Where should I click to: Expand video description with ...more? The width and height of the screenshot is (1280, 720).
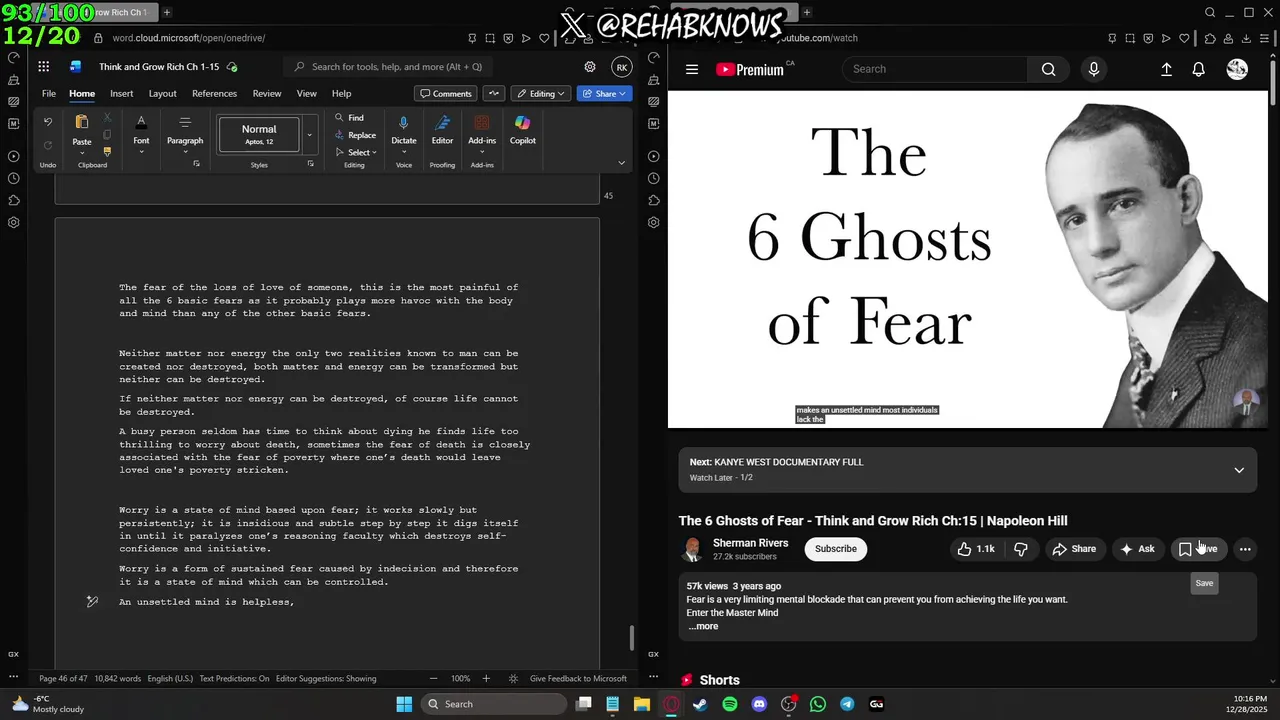pyautogui.click(x=703, y=626)
